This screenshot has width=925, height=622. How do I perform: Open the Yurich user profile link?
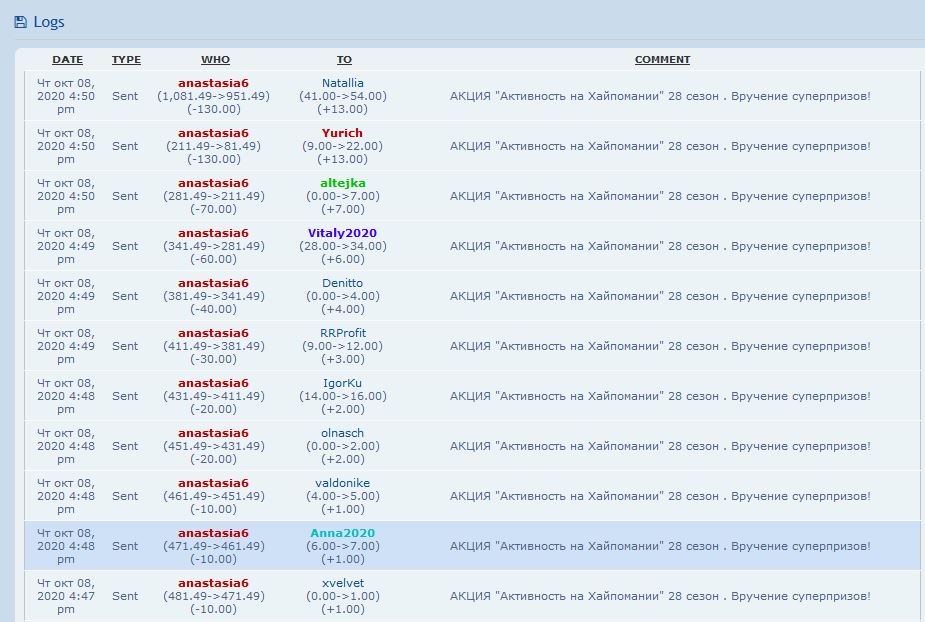(343, 133)
